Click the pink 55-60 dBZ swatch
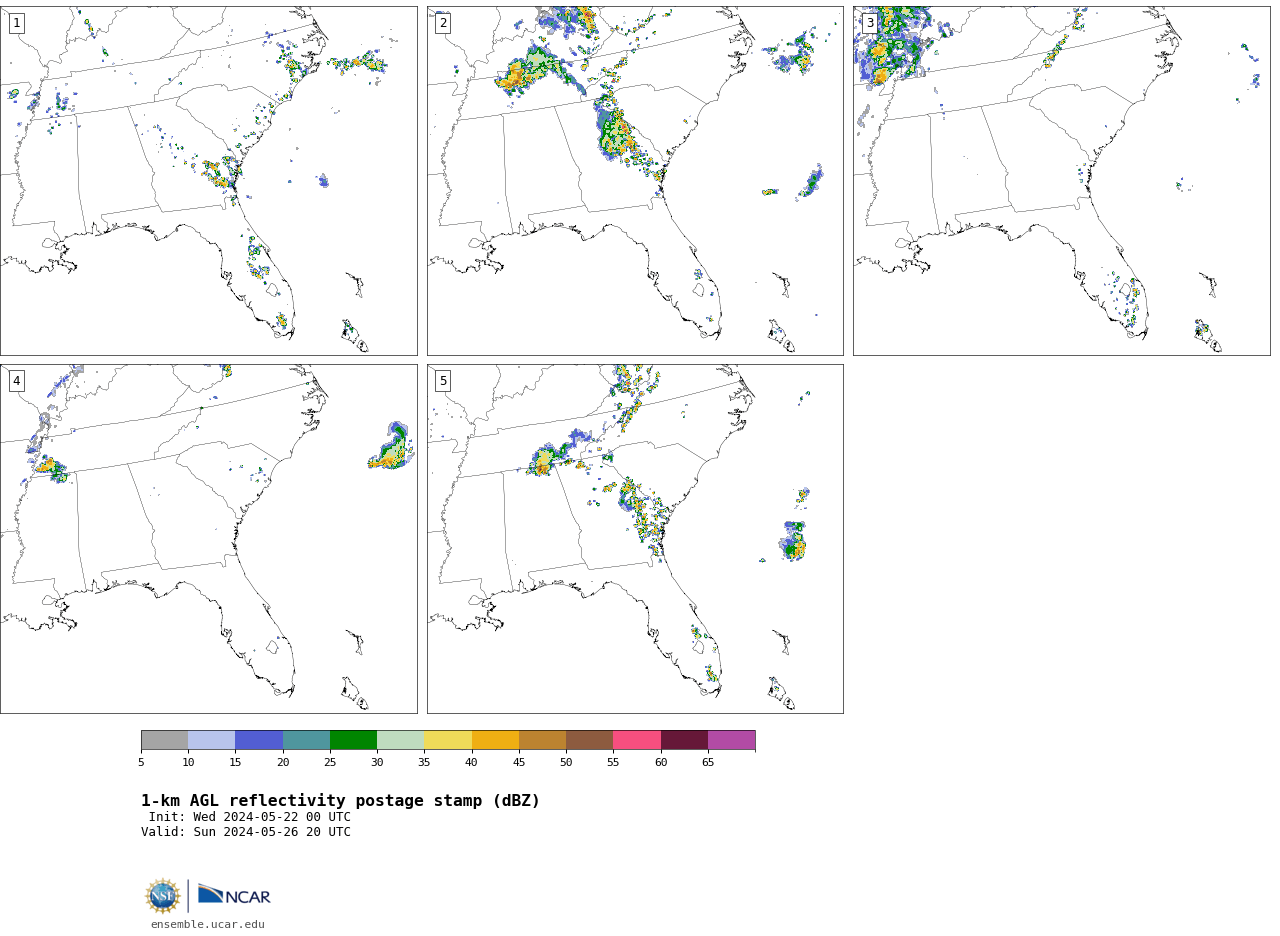Image resolution: width=1280 pixels, height=936 pixels. pyautogui.click(x=637, y=740)
